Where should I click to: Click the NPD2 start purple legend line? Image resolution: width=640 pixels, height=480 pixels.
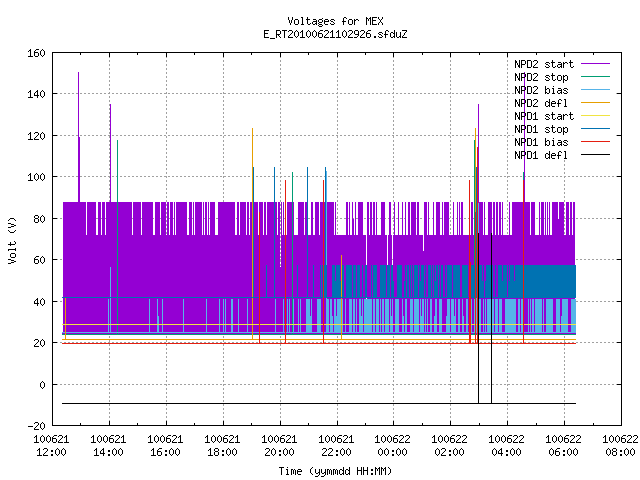(595, 64)
